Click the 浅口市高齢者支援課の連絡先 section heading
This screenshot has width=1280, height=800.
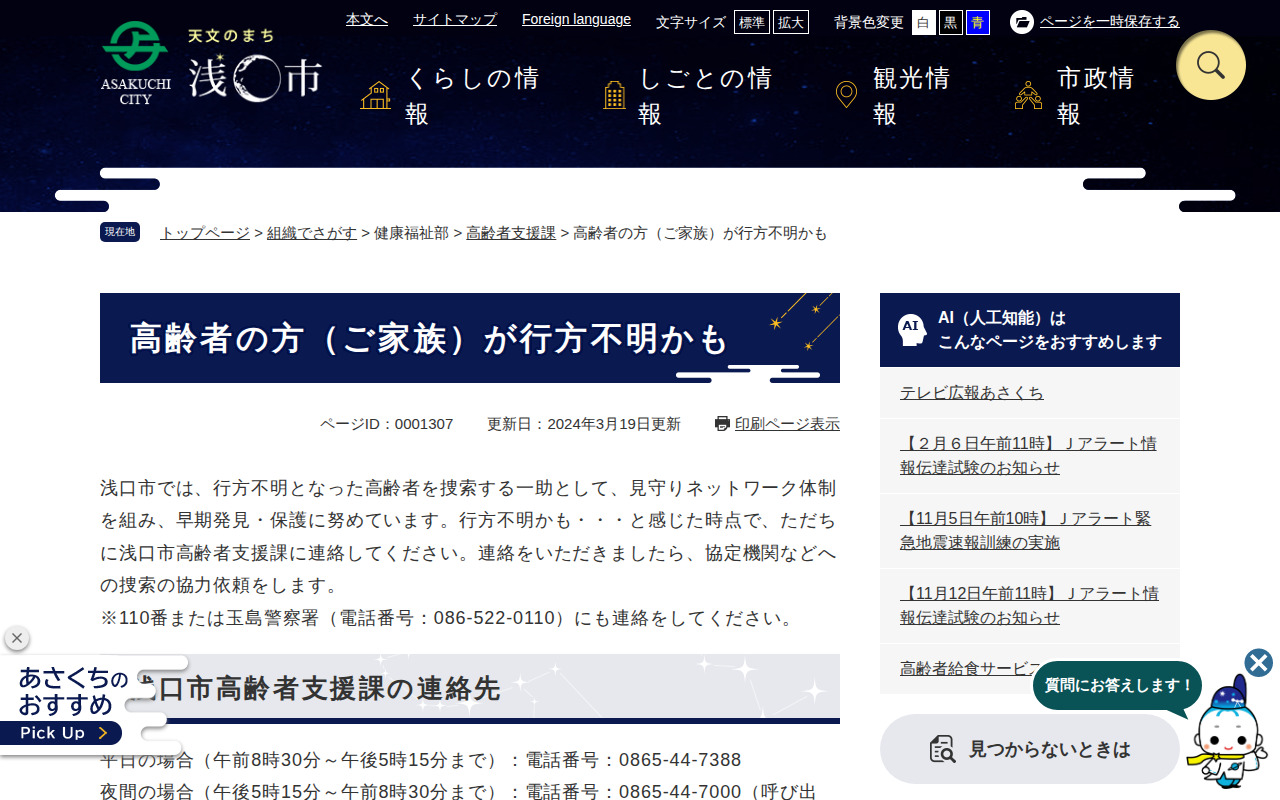[470, 689]
